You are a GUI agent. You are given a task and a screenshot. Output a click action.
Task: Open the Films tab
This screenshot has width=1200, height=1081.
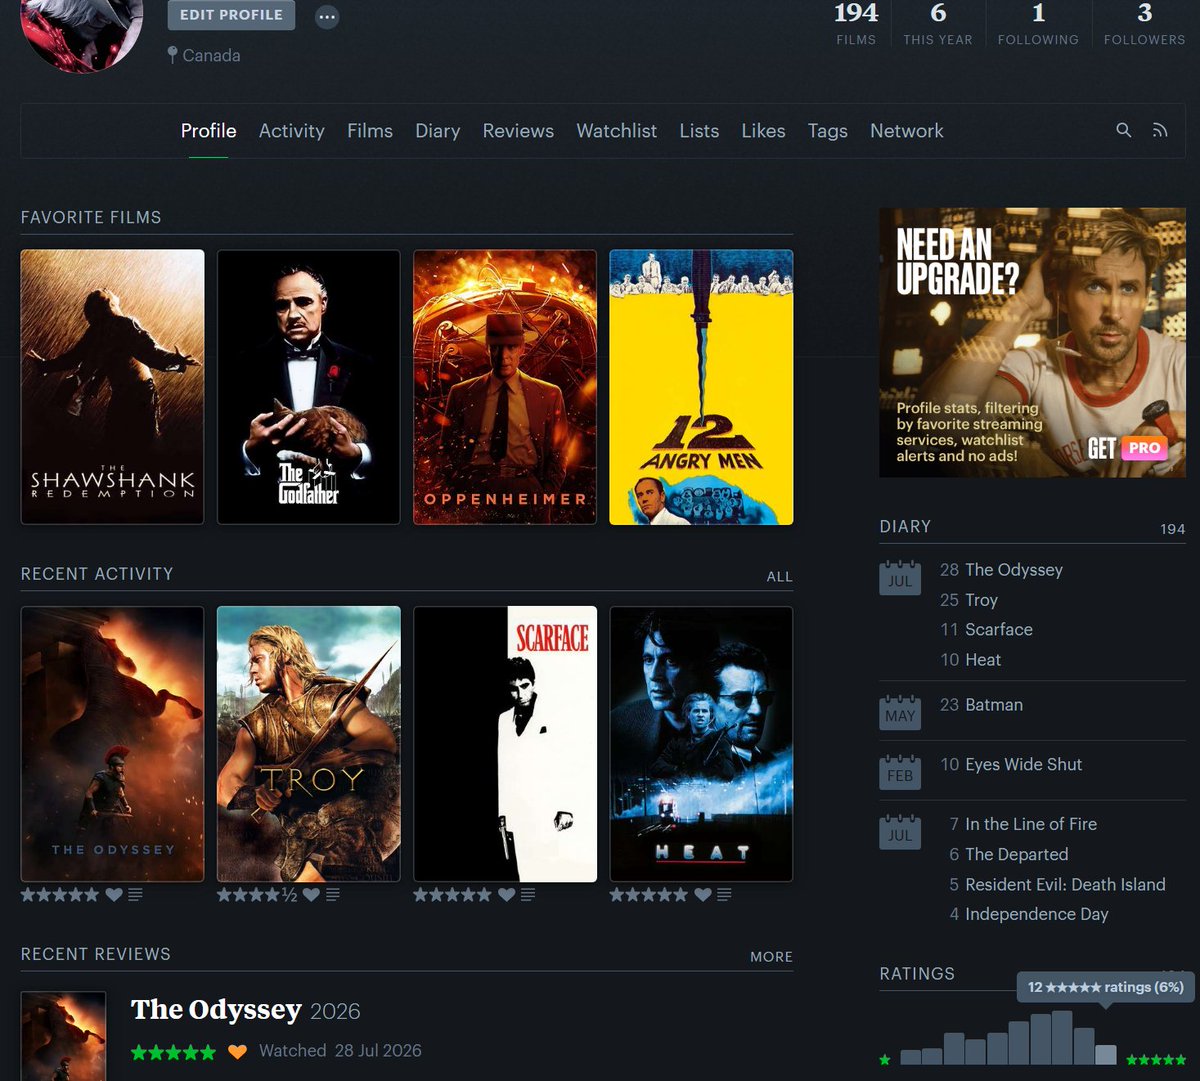370,131
